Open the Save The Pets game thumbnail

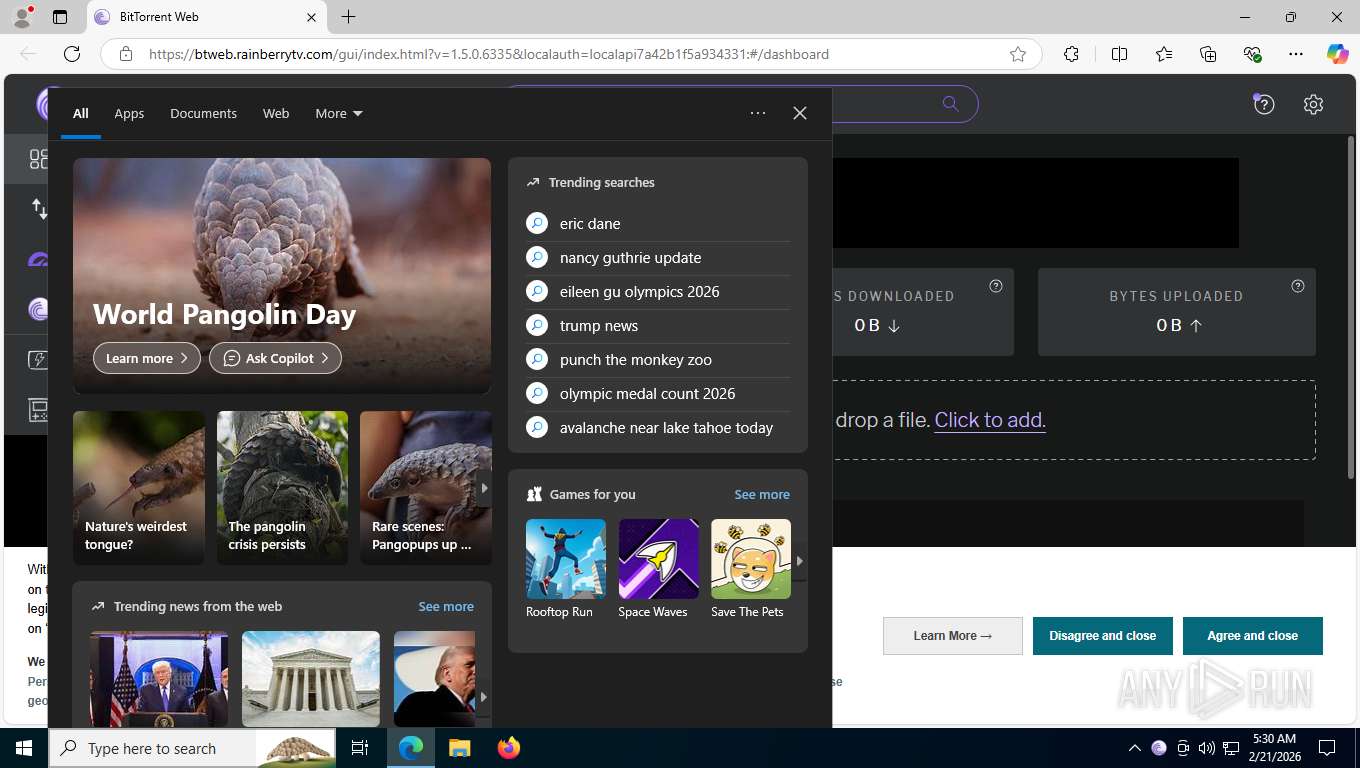point(751,559)
